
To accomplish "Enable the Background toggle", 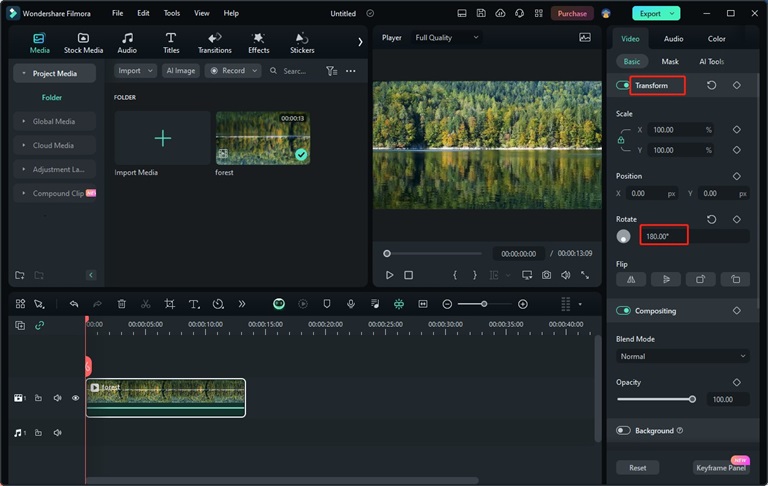I will [x=623, y=431].
